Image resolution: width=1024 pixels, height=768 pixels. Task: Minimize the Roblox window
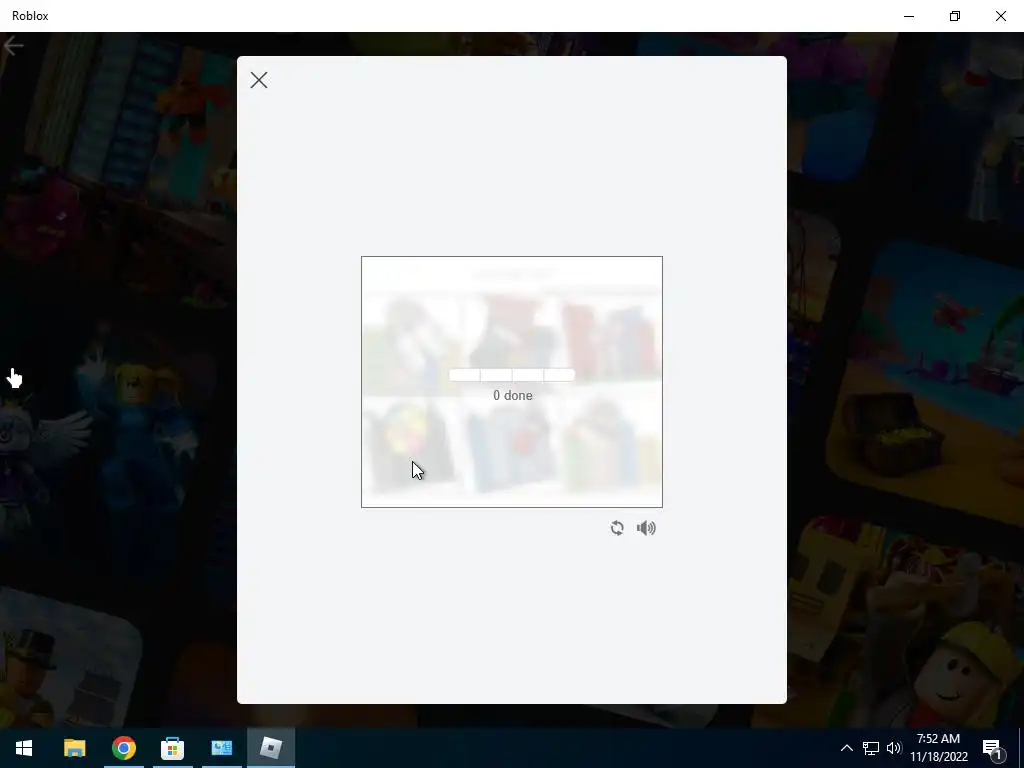tap(909, 16)
